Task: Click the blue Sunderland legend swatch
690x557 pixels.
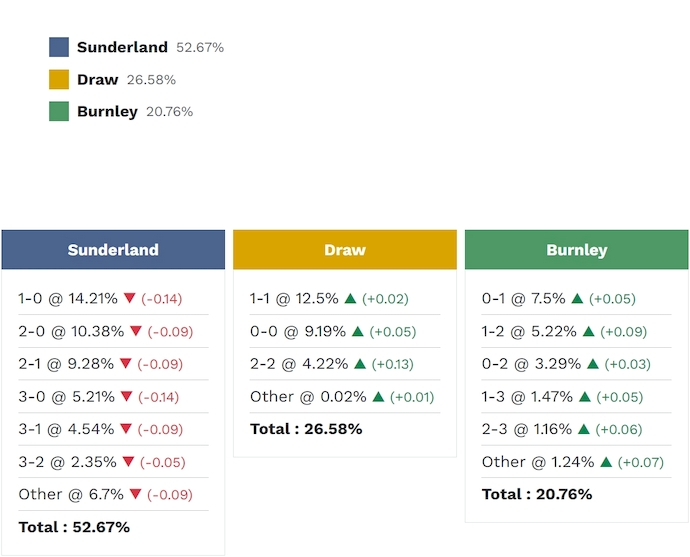Action: point(59,47)
